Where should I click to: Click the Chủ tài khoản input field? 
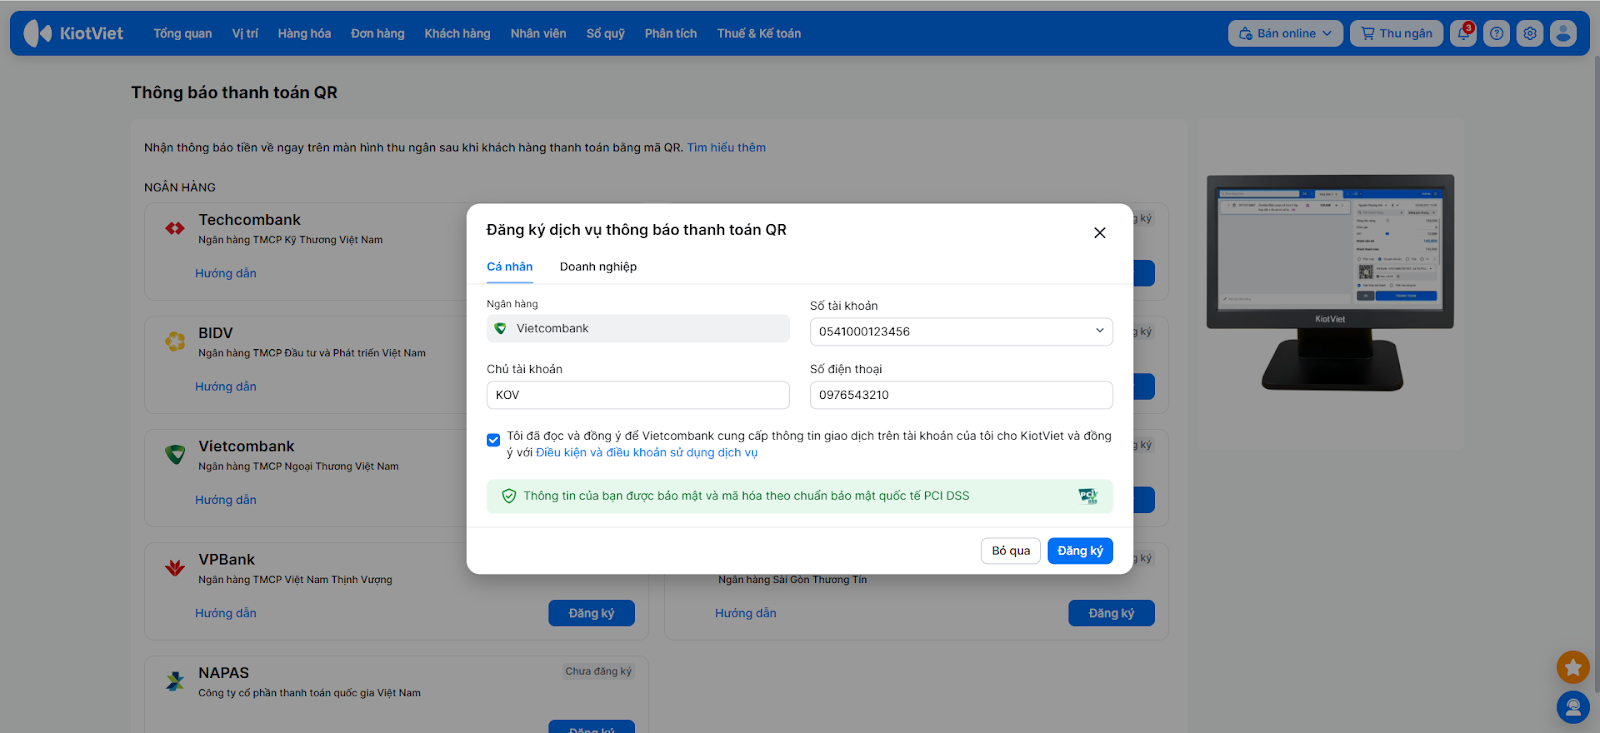[638, 395]
